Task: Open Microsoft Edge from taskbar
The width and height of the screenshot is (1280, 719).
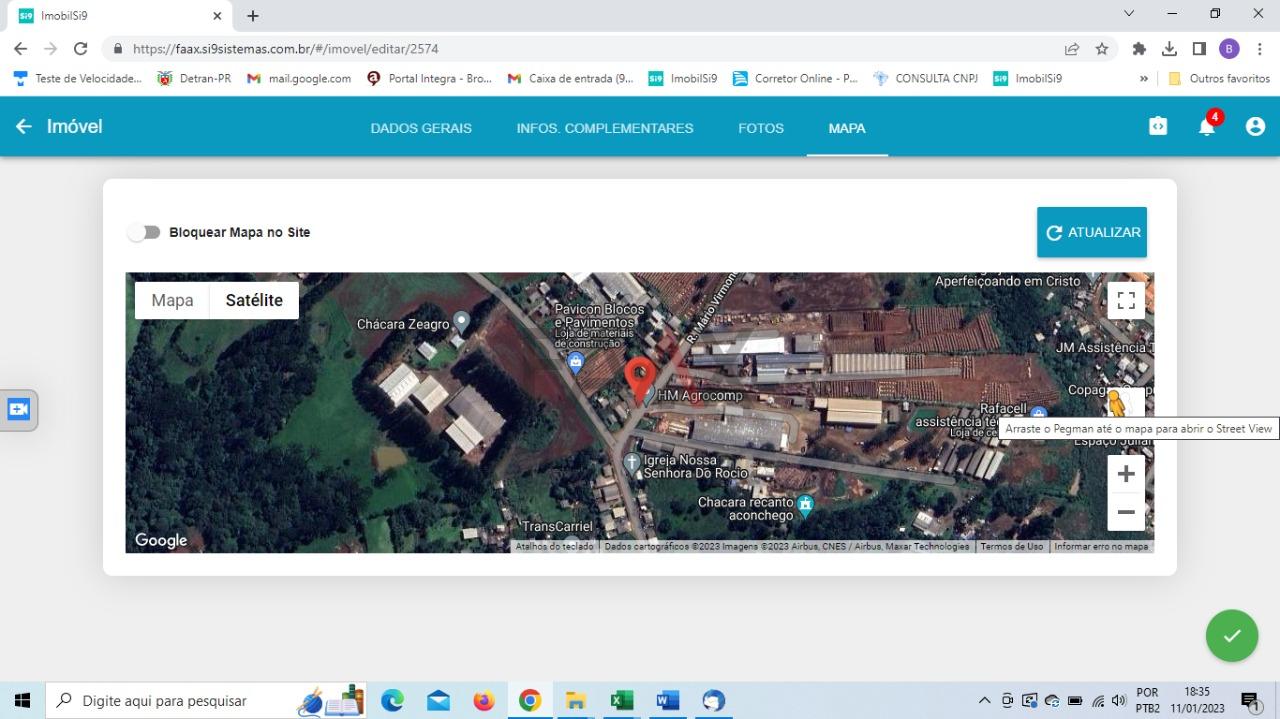Action: pyautogui.click(x=392, y=700)
